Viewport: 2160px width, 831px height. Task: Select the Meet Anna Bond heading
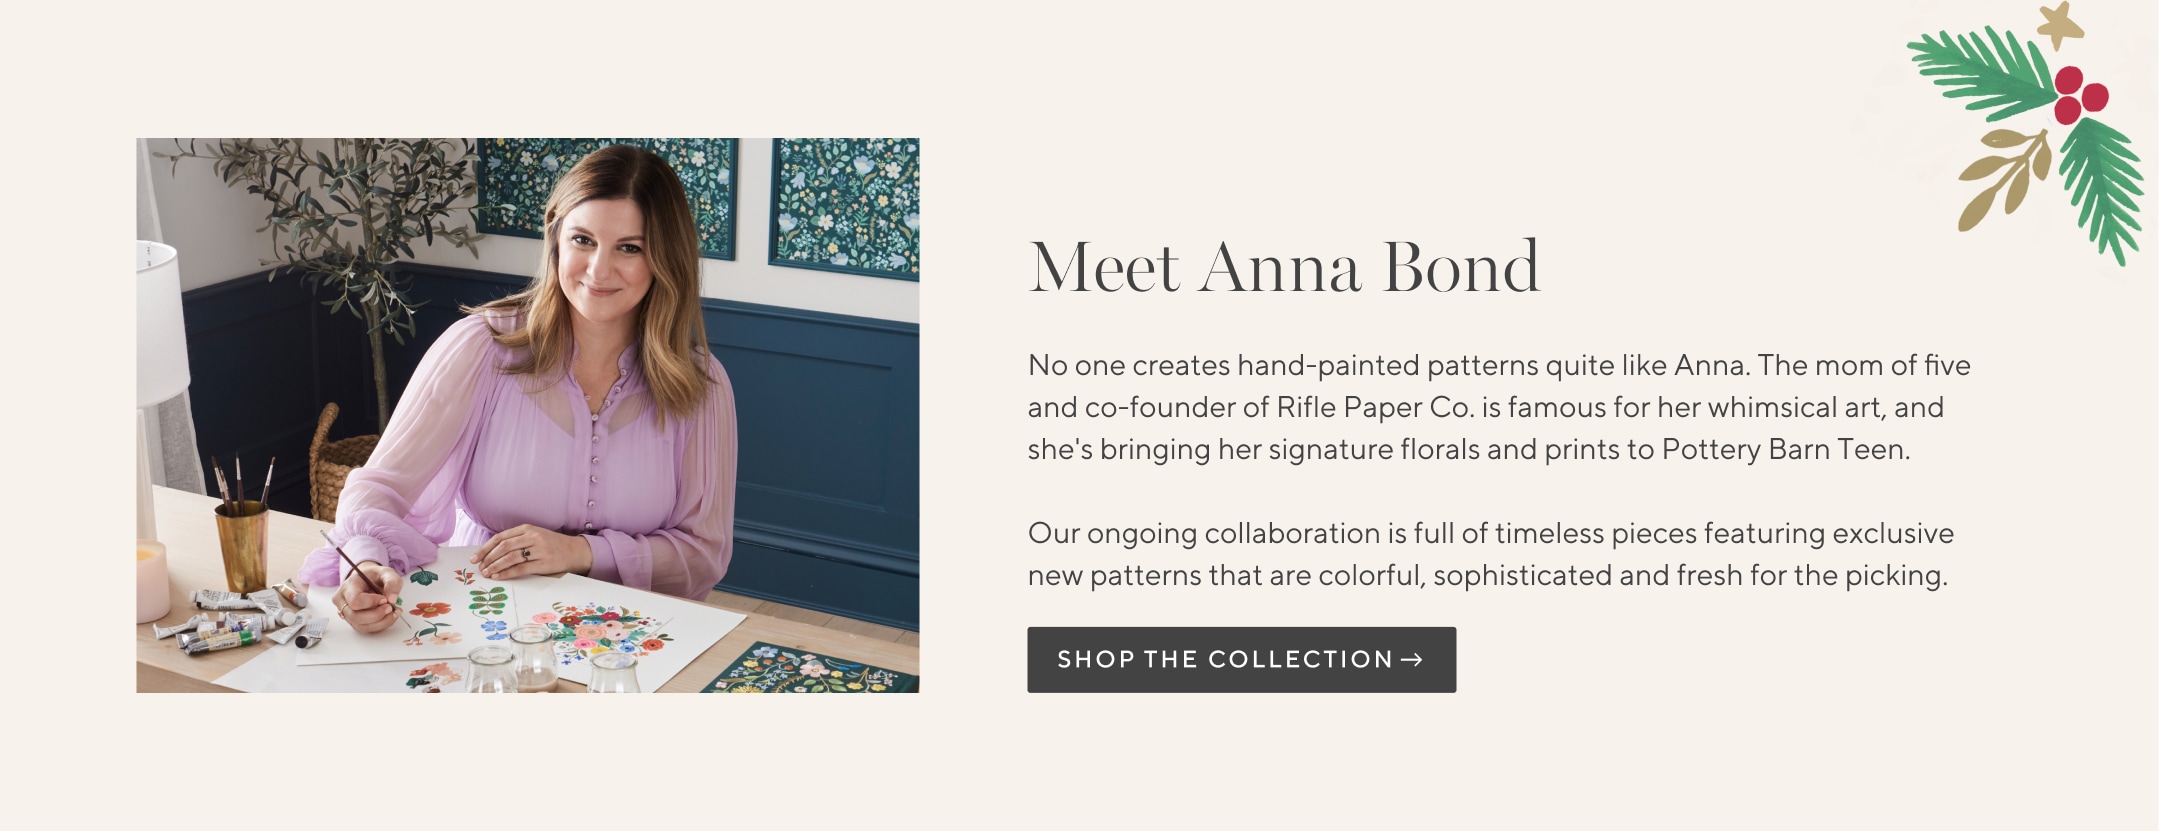[x=1284, y=268]
